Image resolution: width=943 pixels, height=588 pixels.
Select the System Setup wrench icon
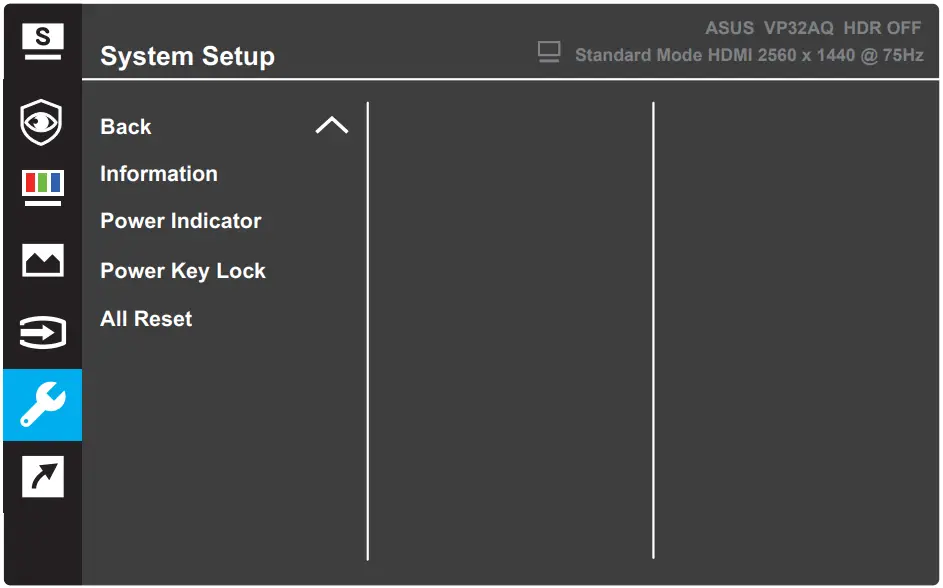pyautogui.click(x=42, y=405)
